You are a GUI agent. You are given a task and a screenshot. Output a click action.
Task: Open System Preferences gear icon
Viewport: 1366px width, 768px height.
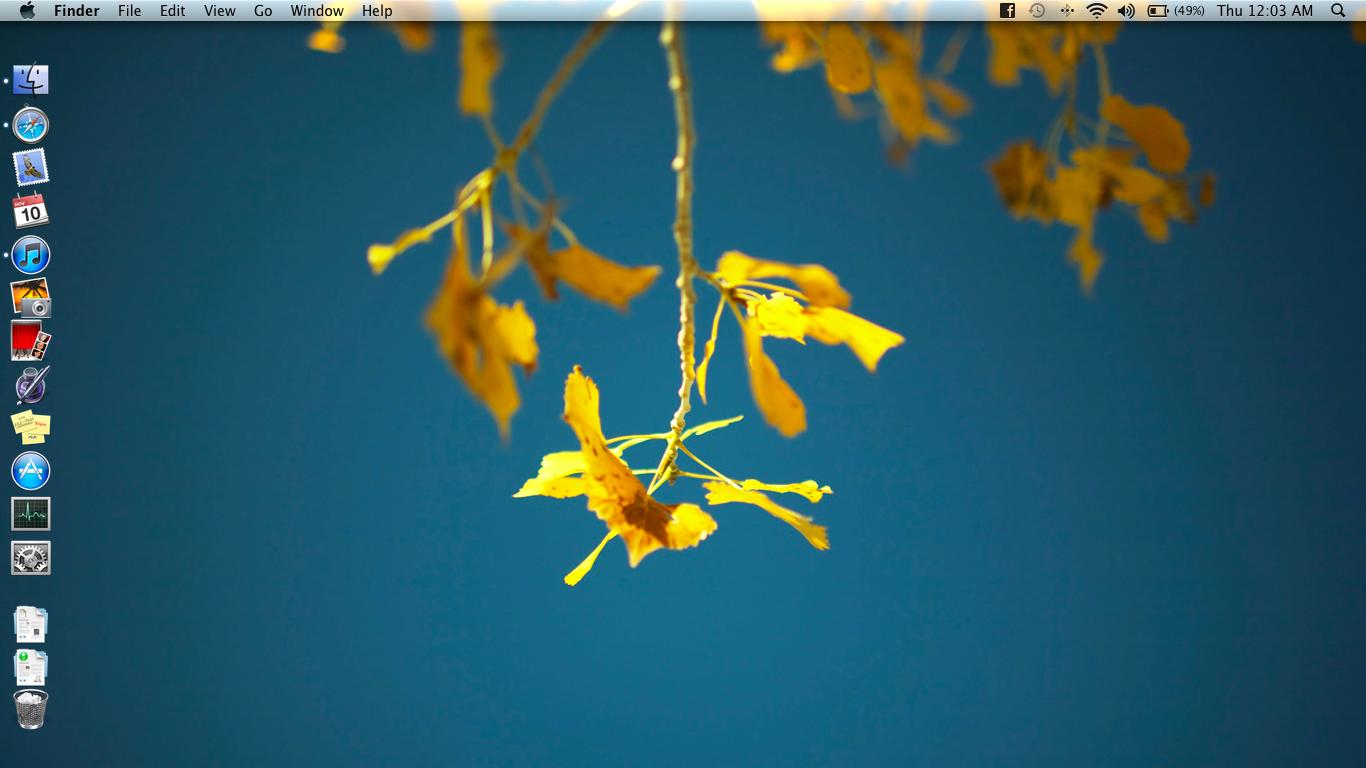[x=31, y=558]
